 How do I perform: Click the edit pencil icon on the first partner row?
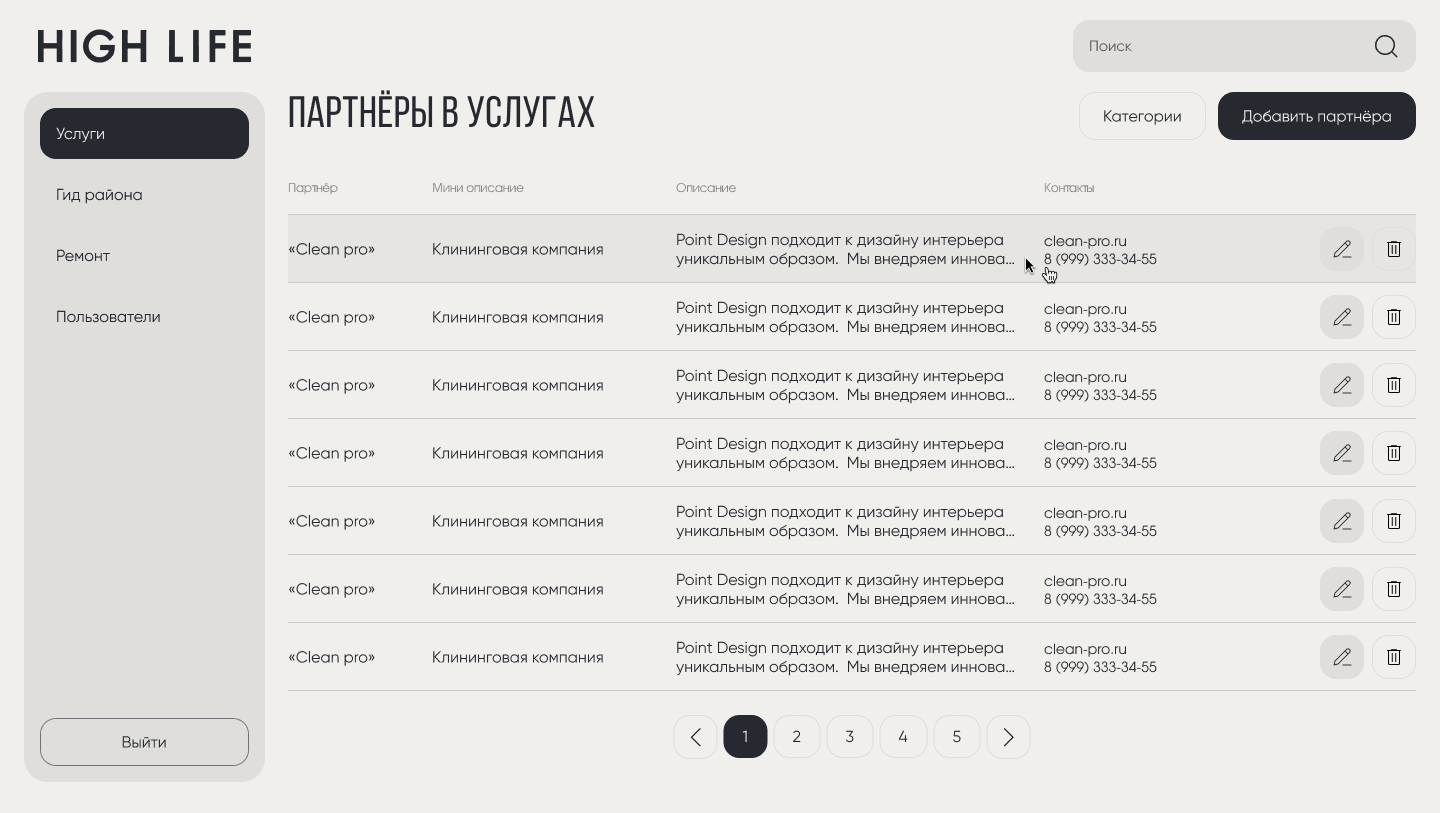[x=1342, y=249]
